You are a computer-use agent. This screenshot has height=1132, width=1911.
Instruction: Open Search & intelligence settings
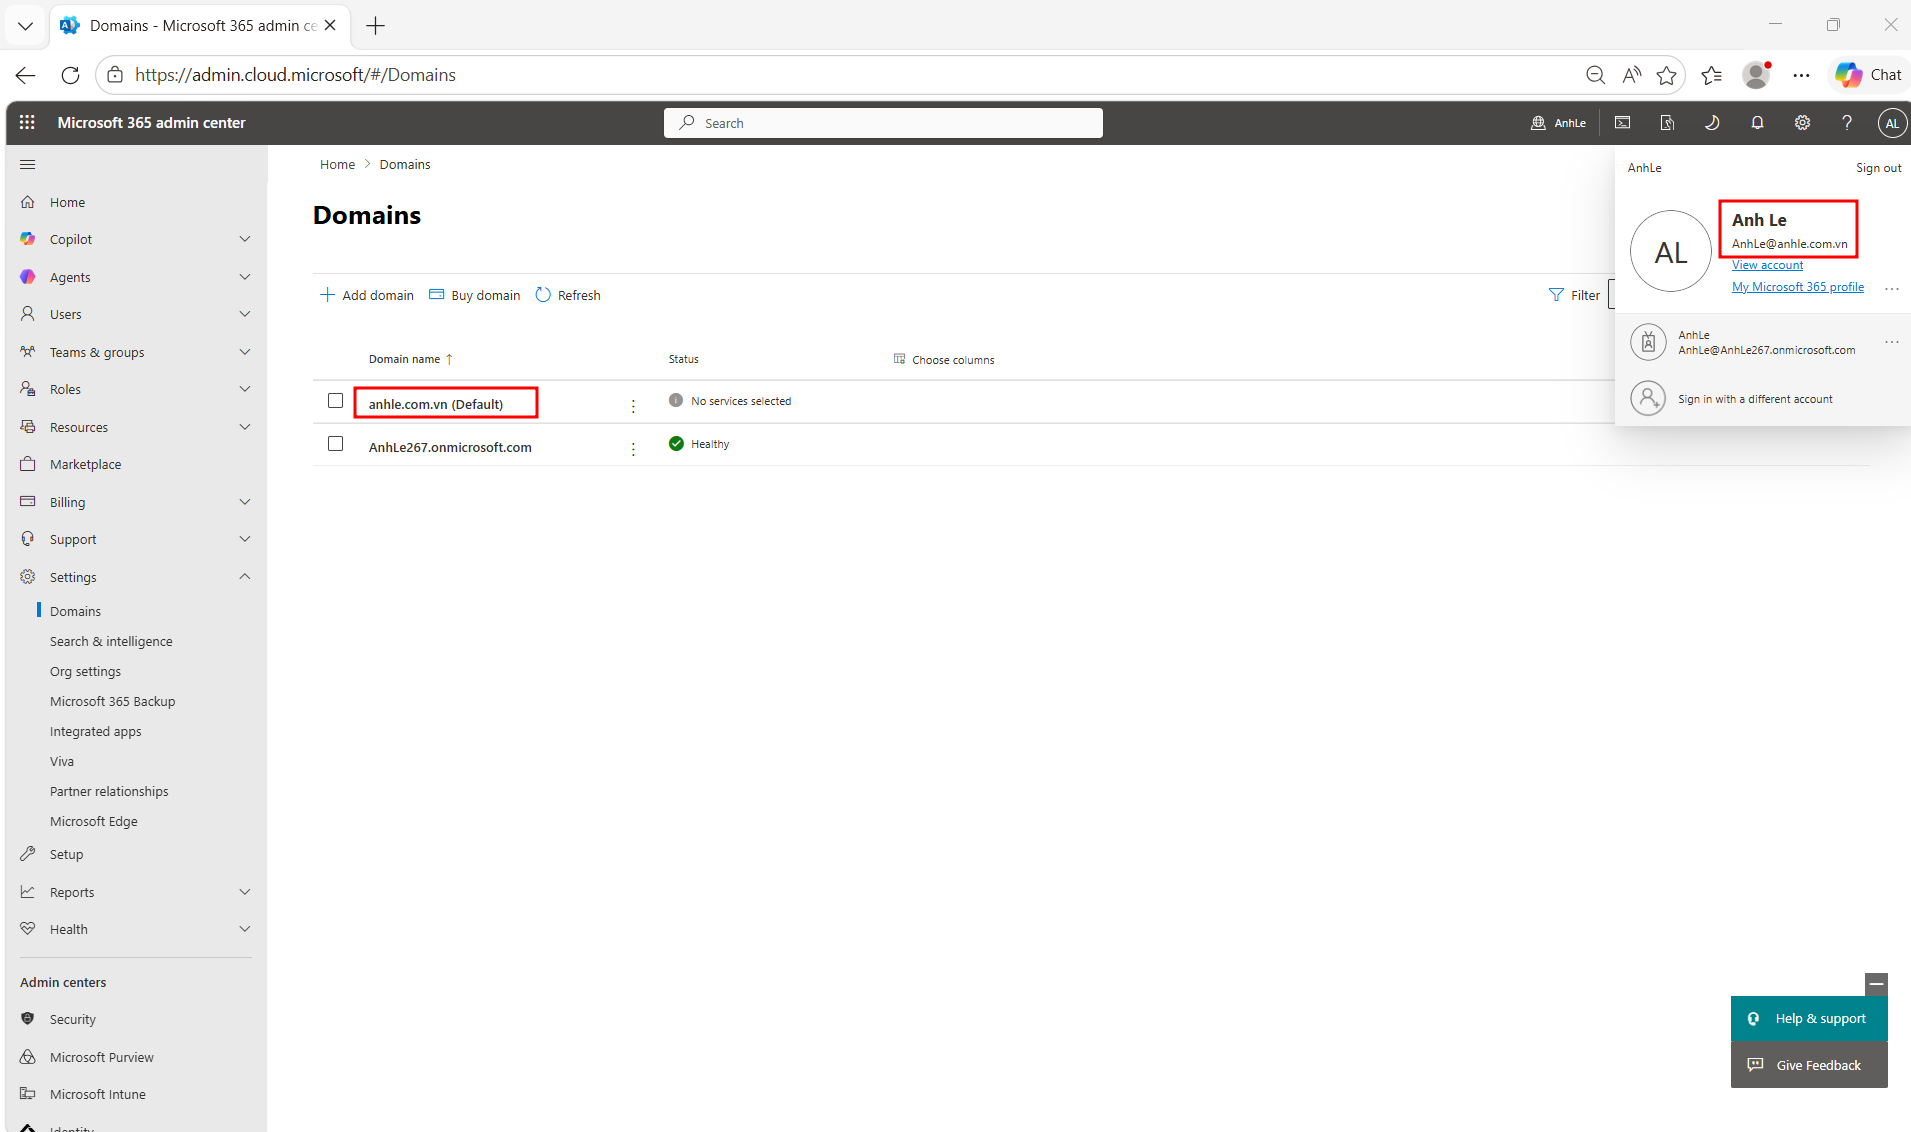(111, 641)
